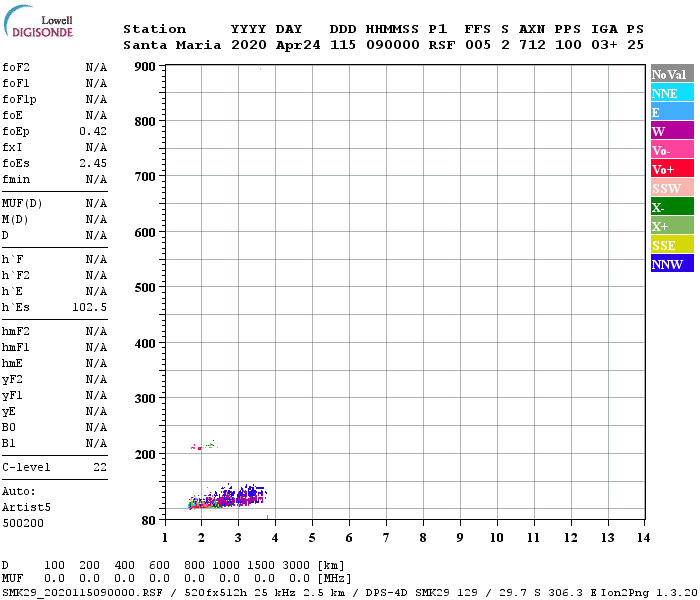Click the W purple legend swatch
This screenshot has width=700, height=600.
[x=672, y=131]
